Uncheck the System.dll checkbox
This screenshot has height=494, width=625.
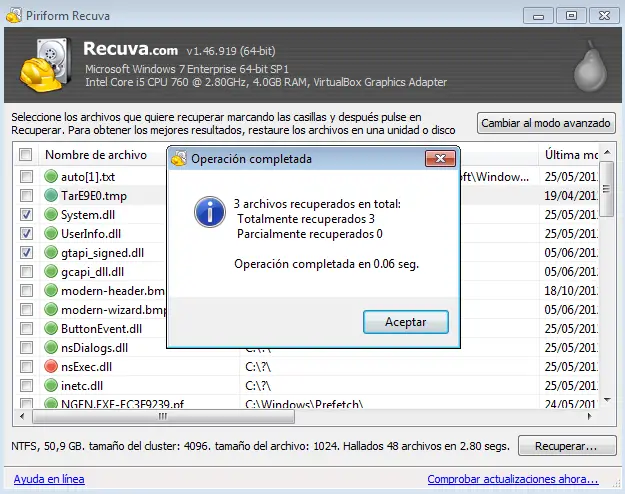click(x=26, y=215)
